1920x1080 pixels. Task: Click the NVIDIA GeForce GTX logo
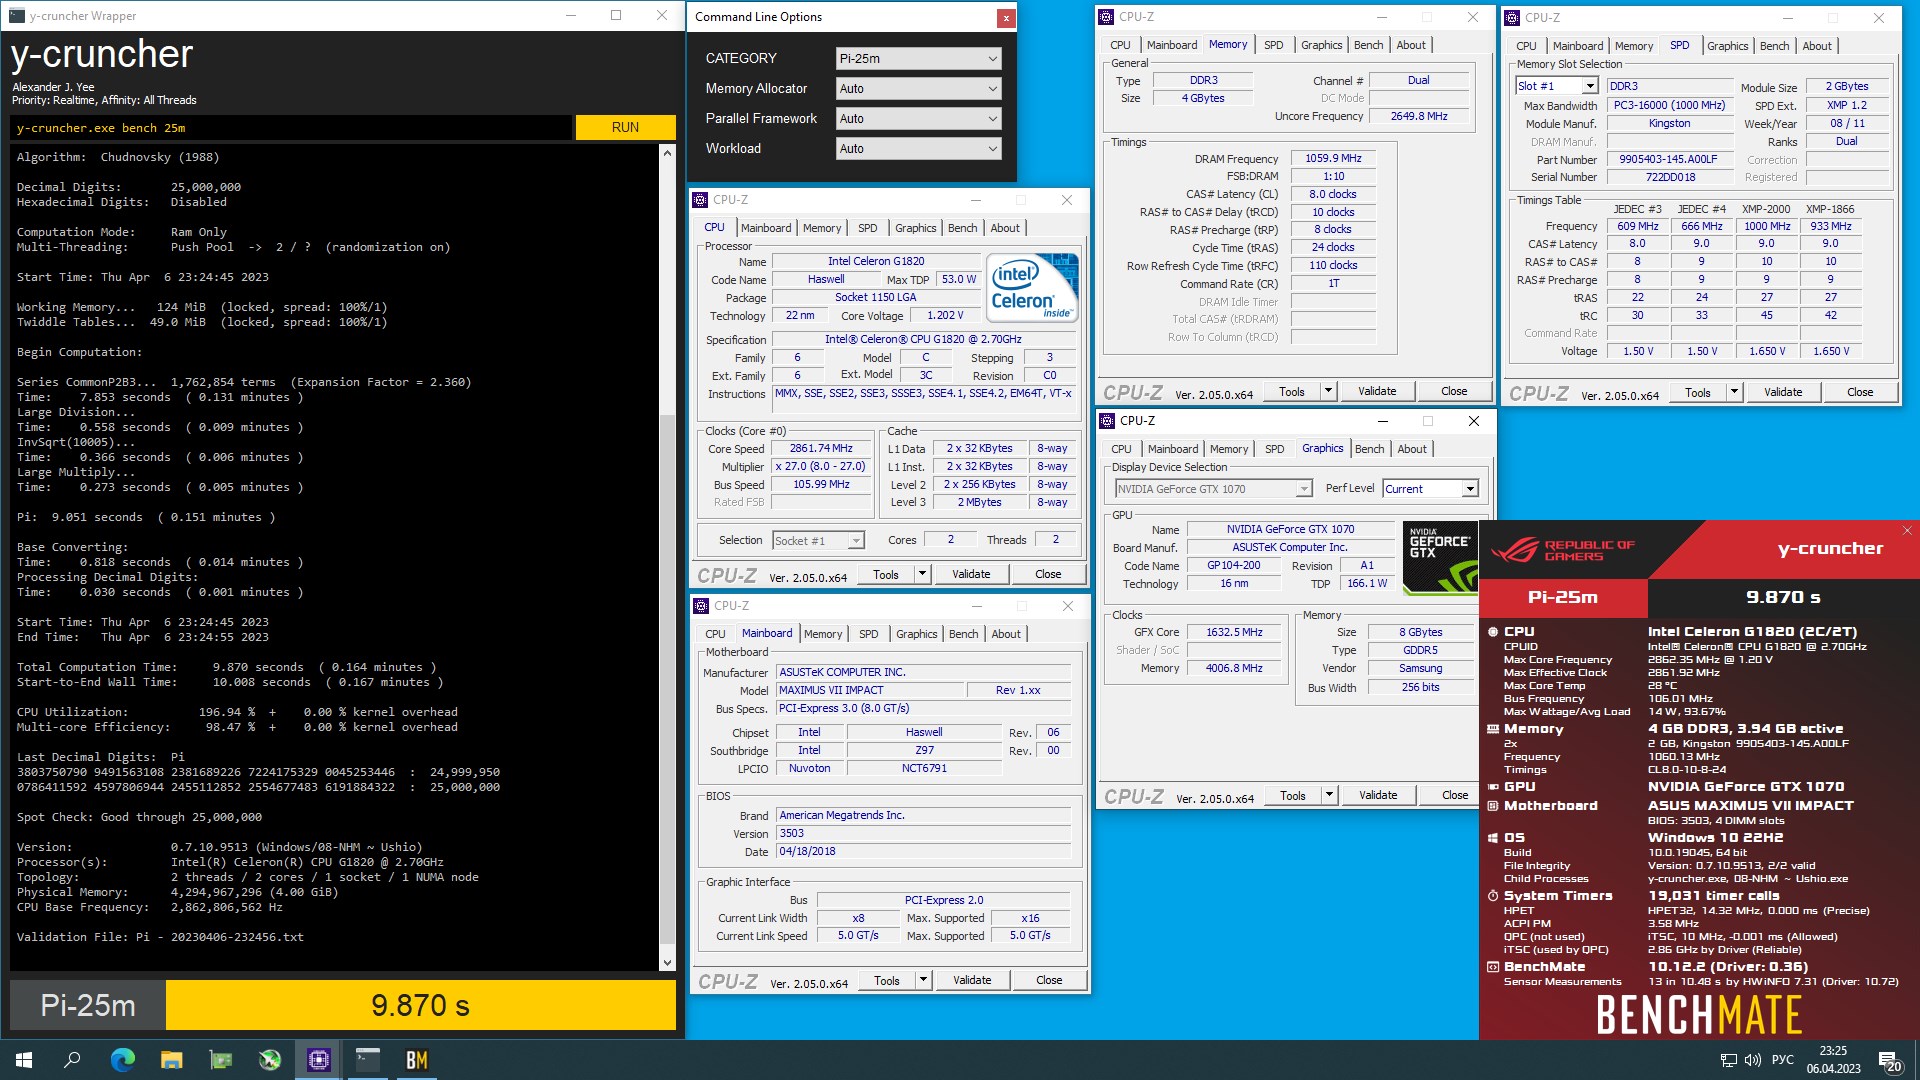point(1440,557)
